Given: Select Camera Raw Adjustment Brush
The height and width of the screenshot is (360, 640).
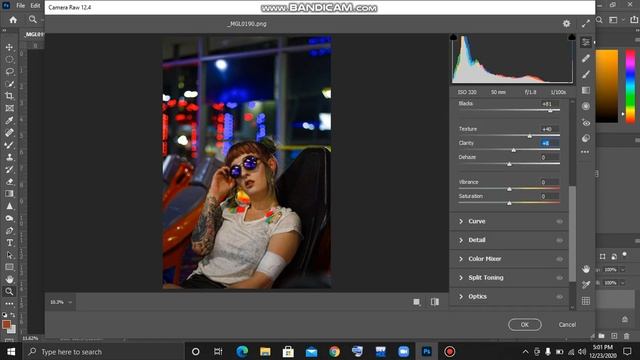Looking at the screenshot, I should 586,74.
